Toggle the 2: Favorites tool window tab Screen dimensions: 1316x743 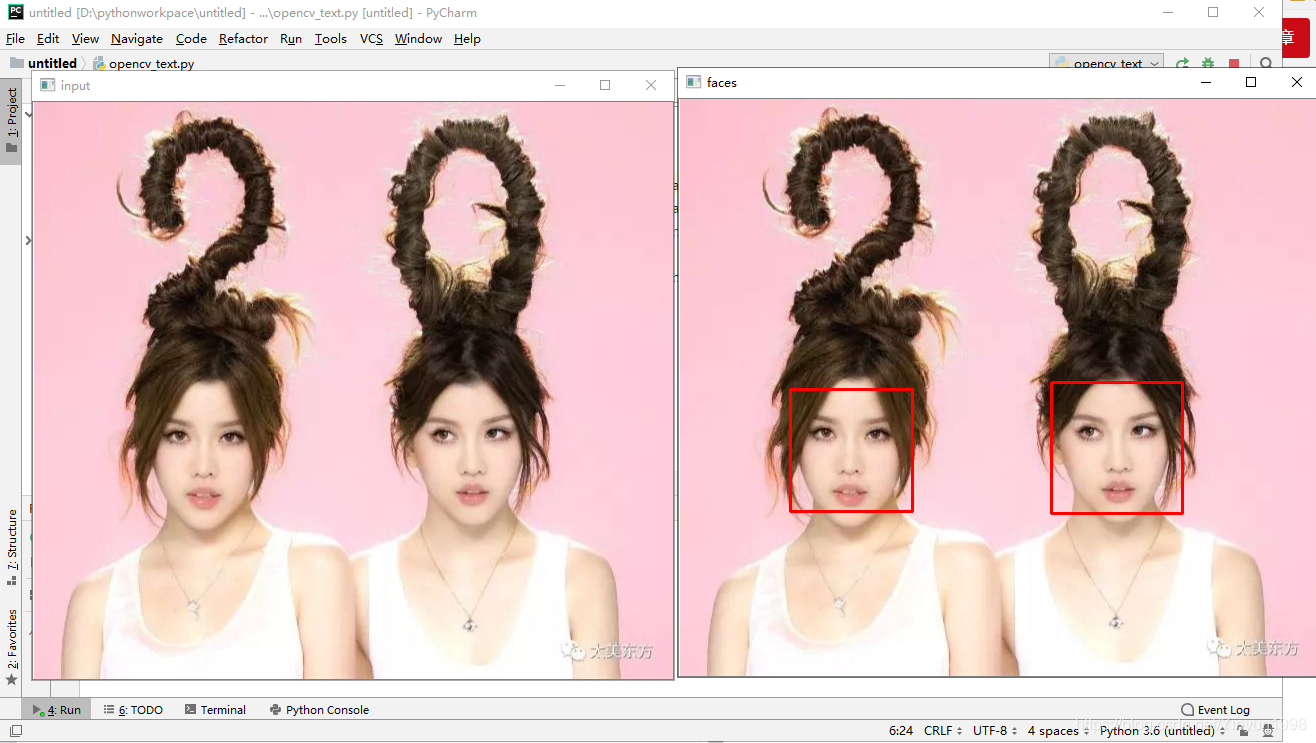pyautogui.click(x=11, y=646)
